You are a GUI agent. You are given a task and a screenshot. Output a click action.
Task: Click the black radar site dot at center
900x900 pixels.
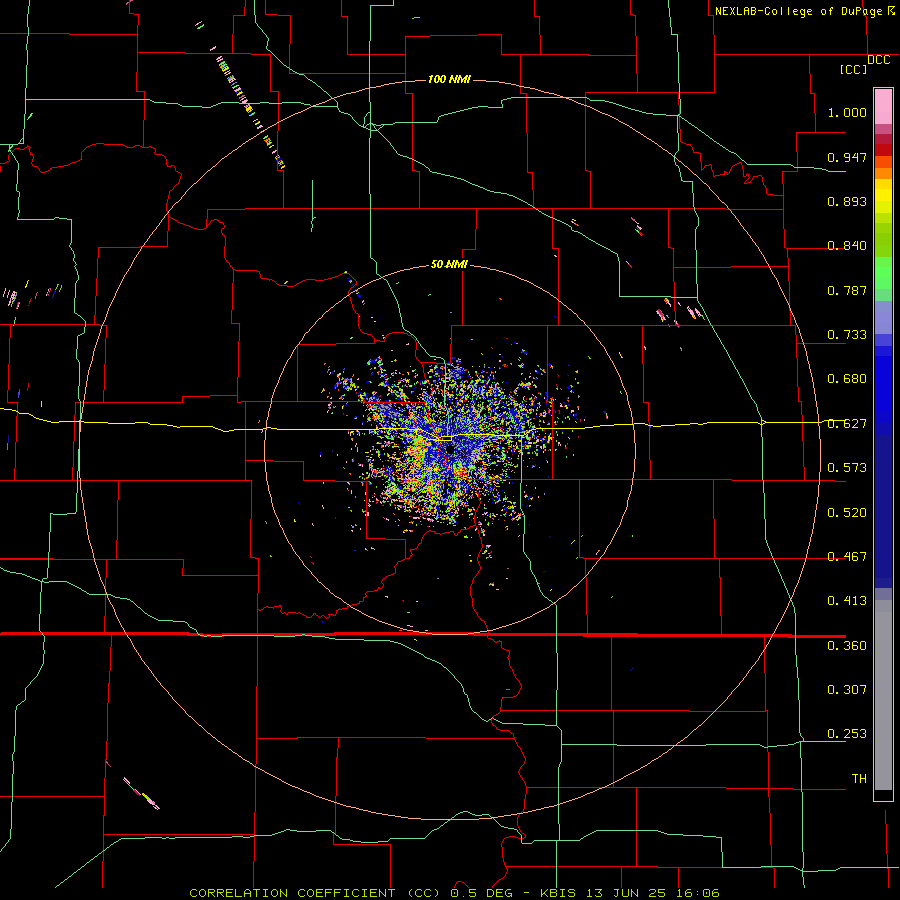point(450,450)
